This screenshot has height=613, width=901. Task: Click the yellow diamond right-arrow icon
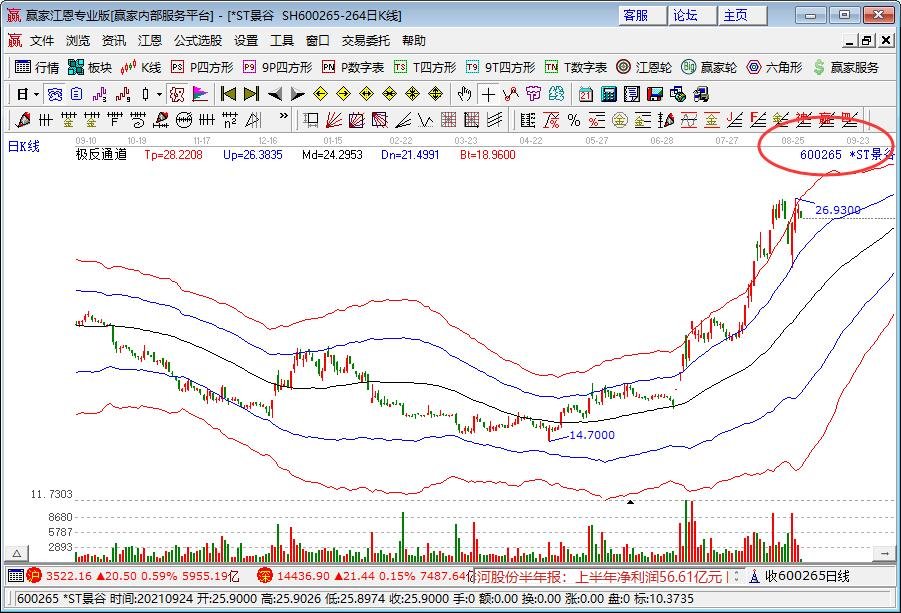(x=344, y=94)
